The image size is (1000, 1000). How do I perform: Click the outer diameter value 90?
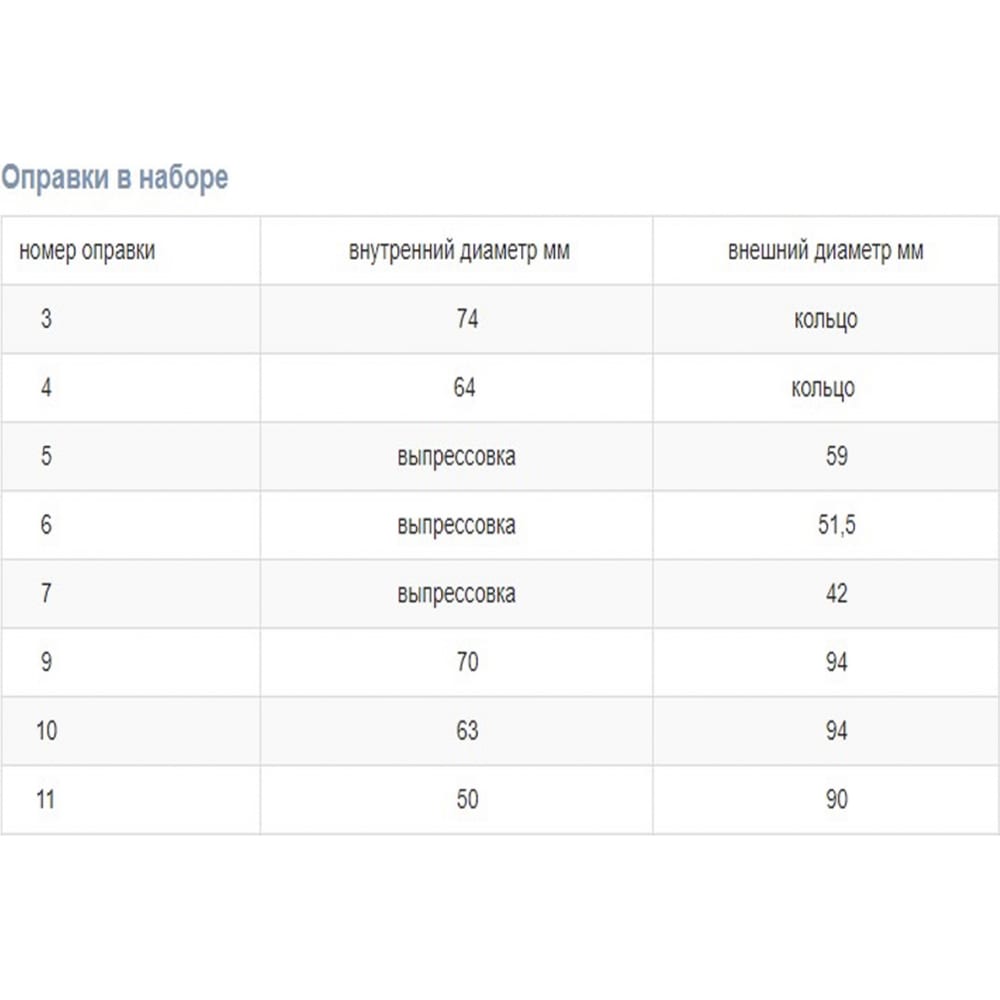tap(836, 800)
